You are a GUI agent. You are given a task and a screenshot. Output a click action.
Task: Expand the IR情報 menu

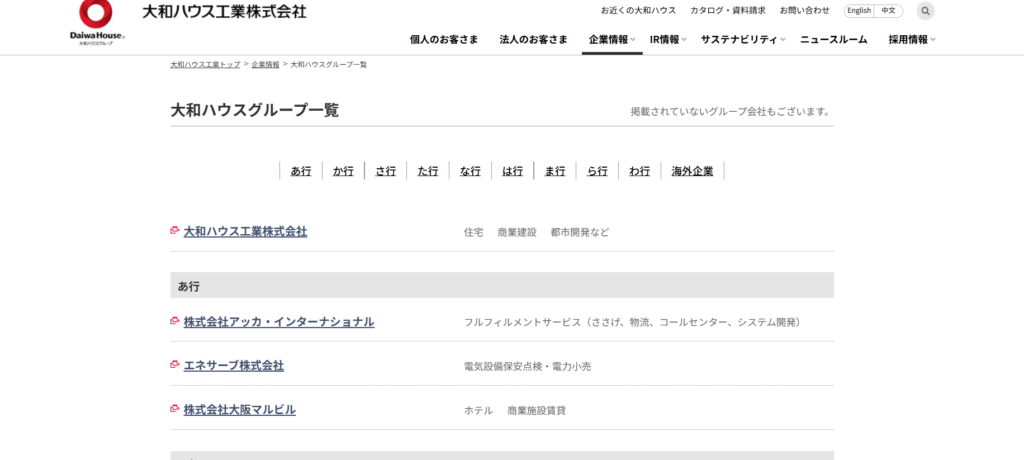coord(667,40)
